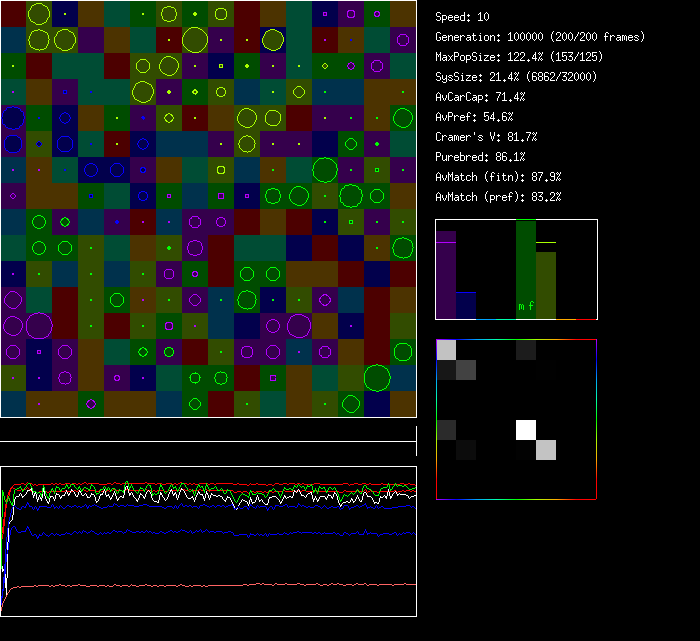Click the olive bar in the bar chart
This screenshot has width=700, height=641.
pos(546,283)
